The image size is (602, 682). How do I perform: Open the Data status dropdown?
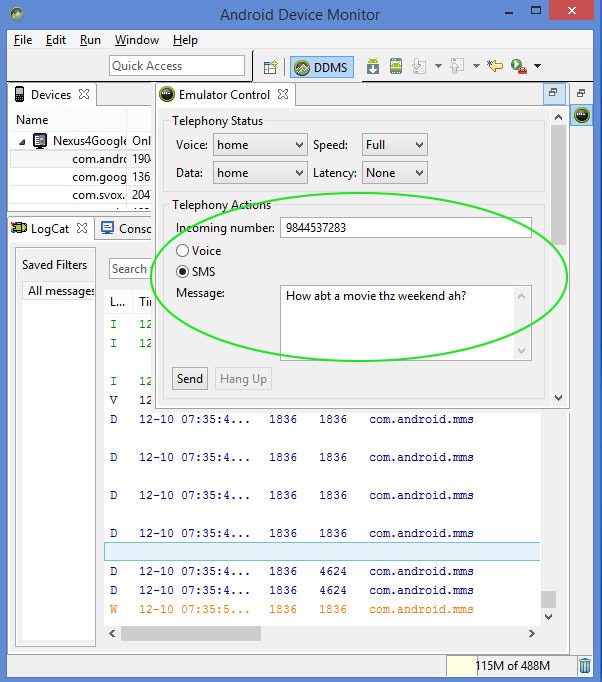tap(260, 173)
